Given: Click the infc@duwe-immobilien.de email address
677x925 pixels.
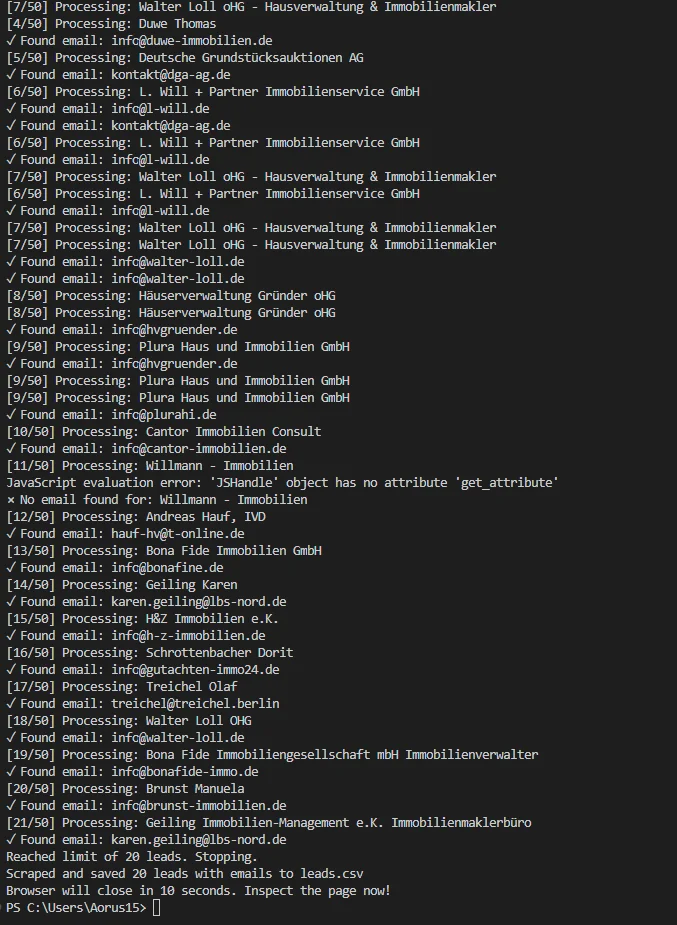Looking at the screenshot, I should (x=191, y=41).
